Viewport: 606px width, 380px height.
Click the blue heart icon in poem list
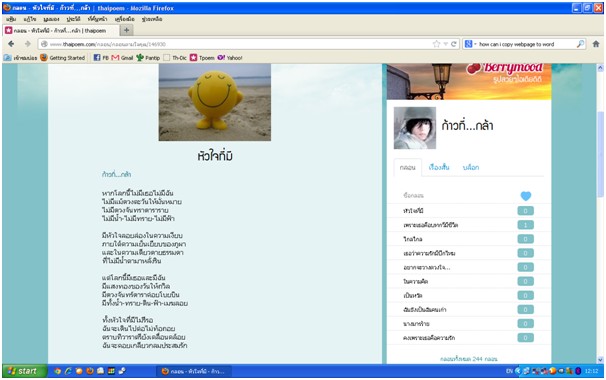coord(526,196)
